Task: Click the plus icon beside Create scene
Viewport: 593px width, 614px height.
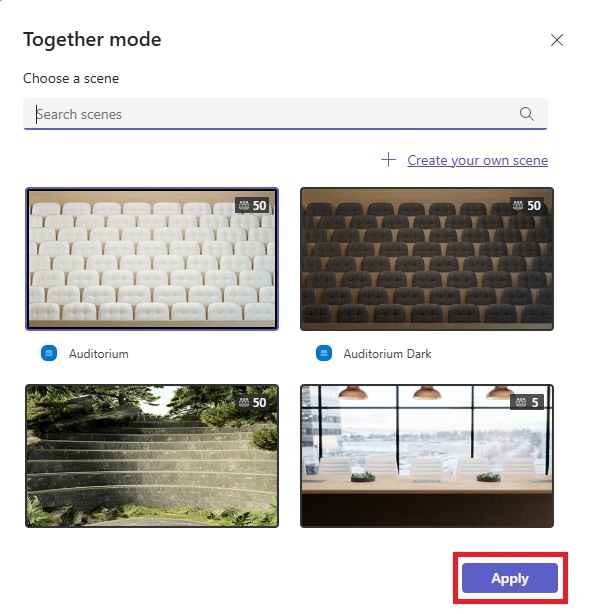Action: (388, 160)
